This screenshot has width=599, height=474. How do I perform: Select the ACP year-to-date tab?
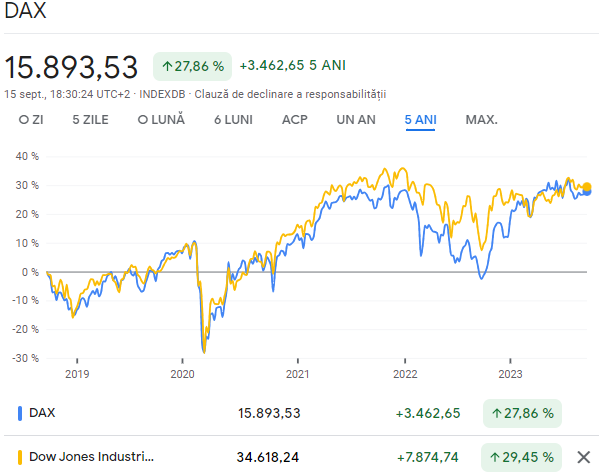point(295,120)
